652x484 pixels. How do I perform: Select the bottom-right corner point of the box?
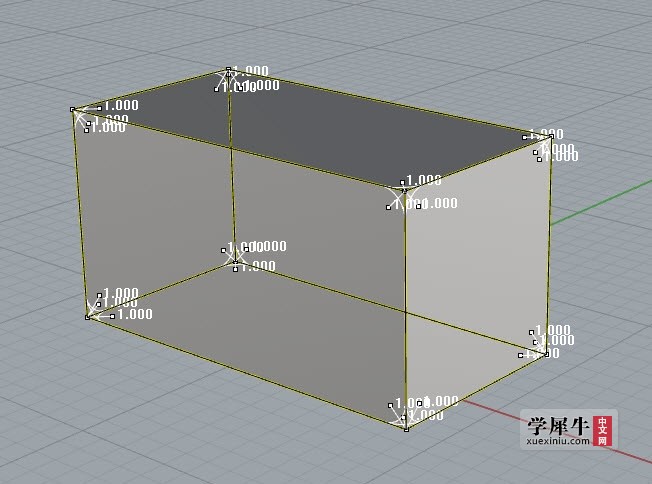(546, 354)
